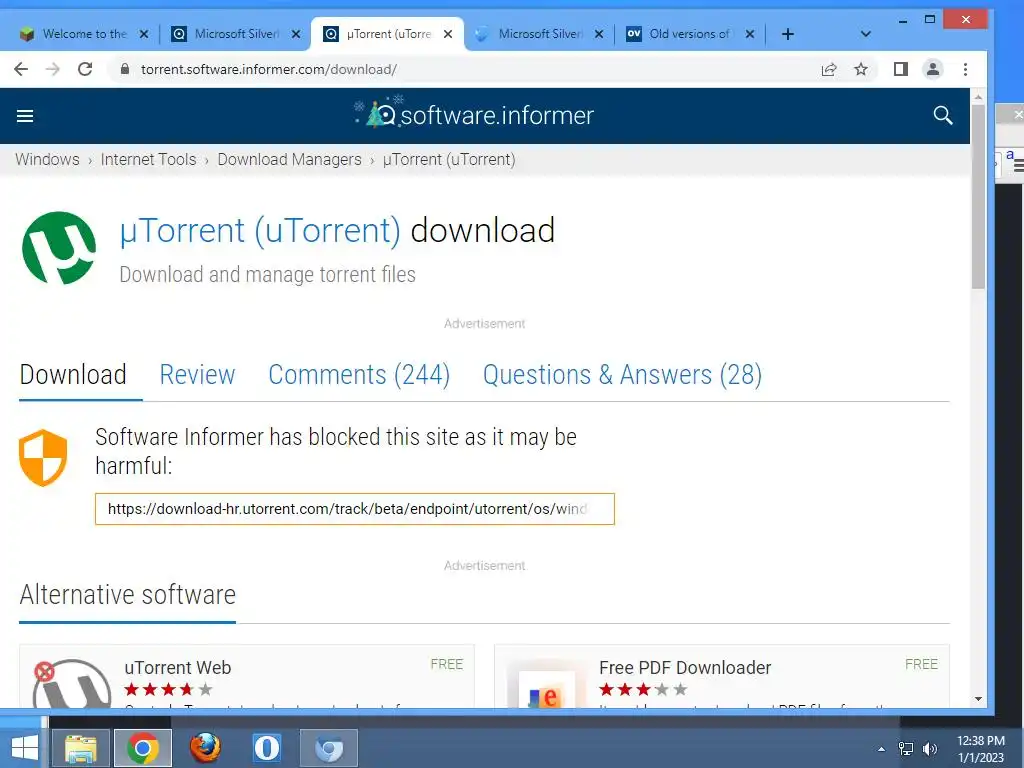Click the volume speaker tray icon

pos(929,749)
